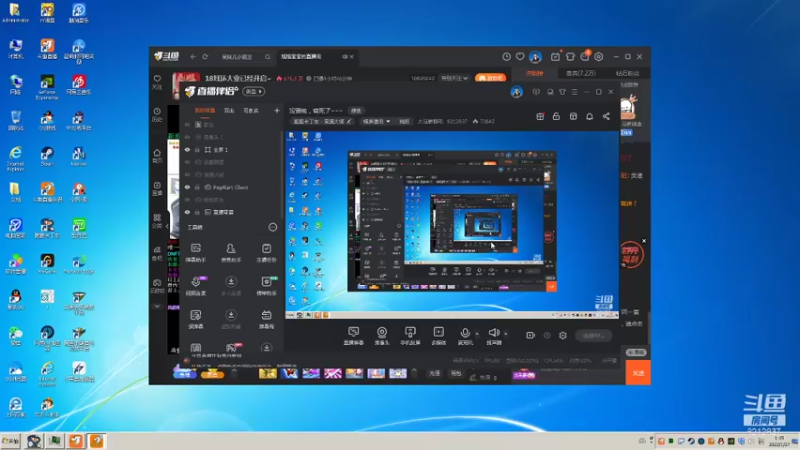Open the settings ring icon in Douyu header

[599, 57]
